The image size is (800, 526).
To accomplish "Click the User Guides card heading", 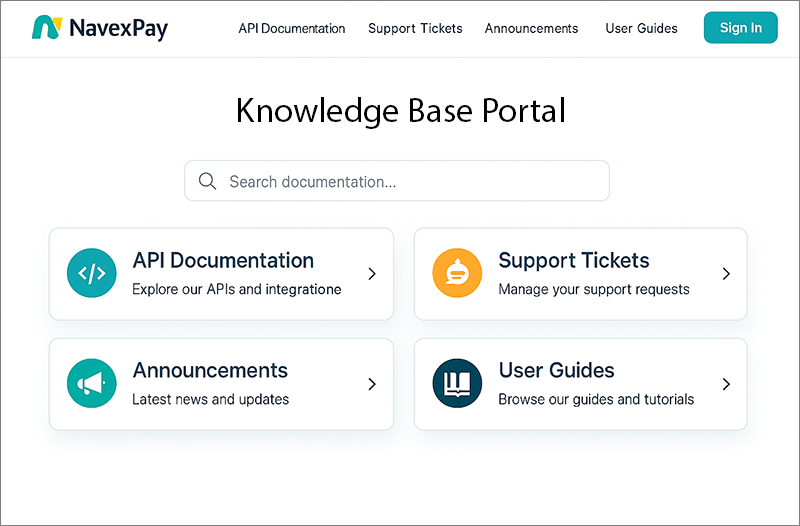I will click(x=556, y=371).
